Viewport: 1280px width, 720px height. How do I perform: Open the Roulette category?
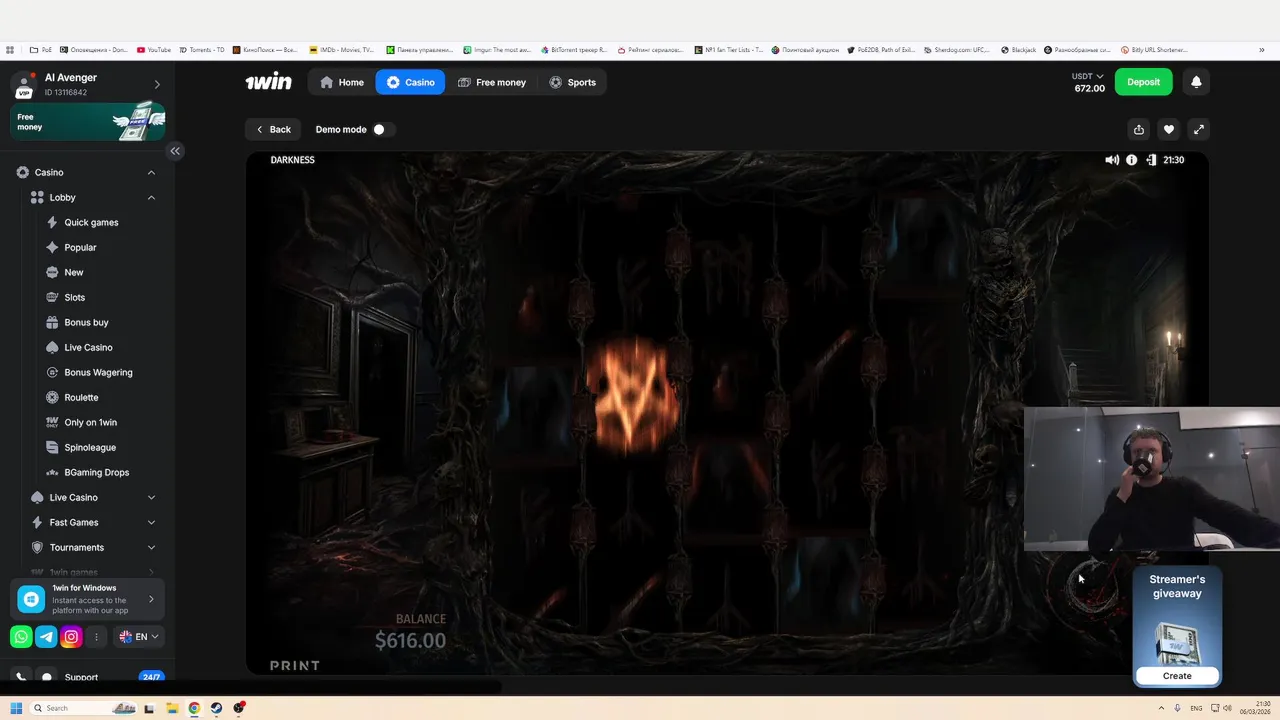click(81, 397)
